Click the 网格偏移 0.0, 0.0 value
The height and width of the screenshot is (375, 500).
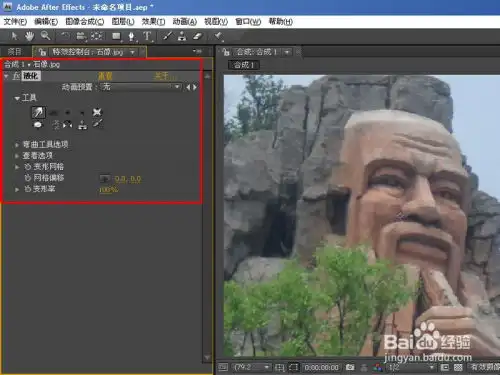click(128, 179)
